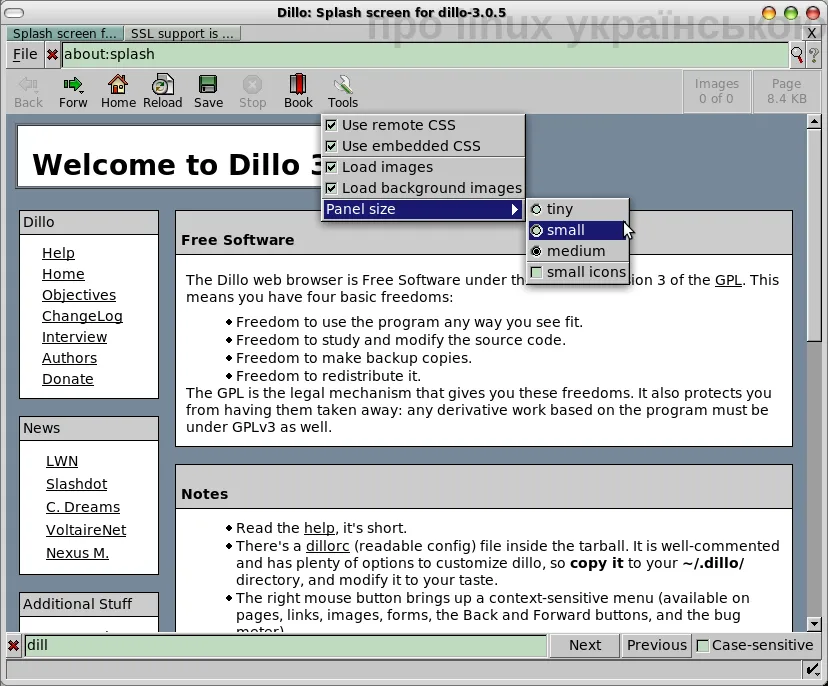Click the Page 8.4 KB indicator
828x686 pixels.
(x=786, y=91)
